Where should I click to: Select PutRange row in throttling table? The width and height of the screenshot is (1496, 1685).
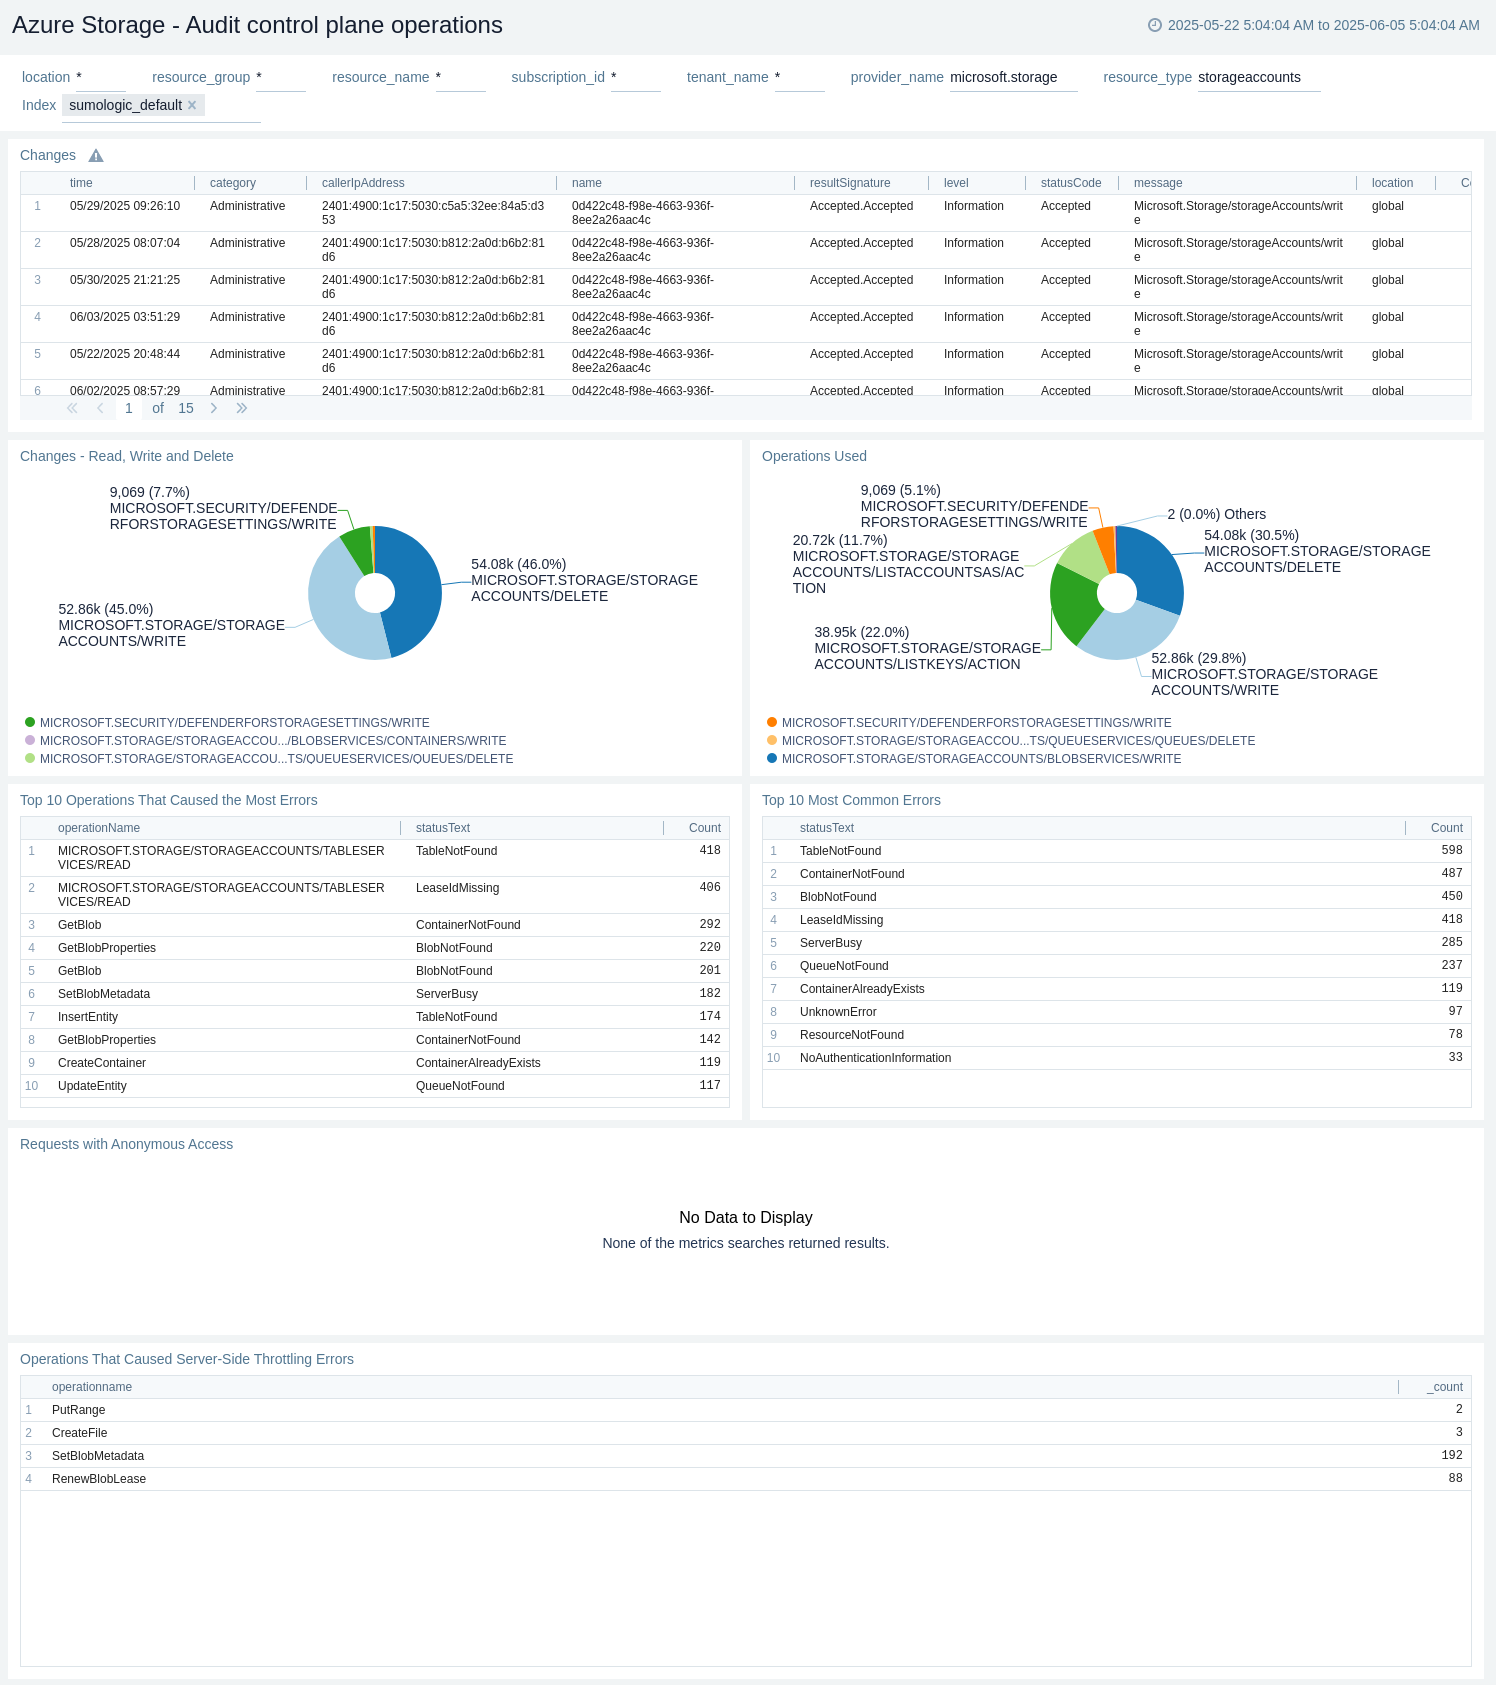[x=746, y=1410]
